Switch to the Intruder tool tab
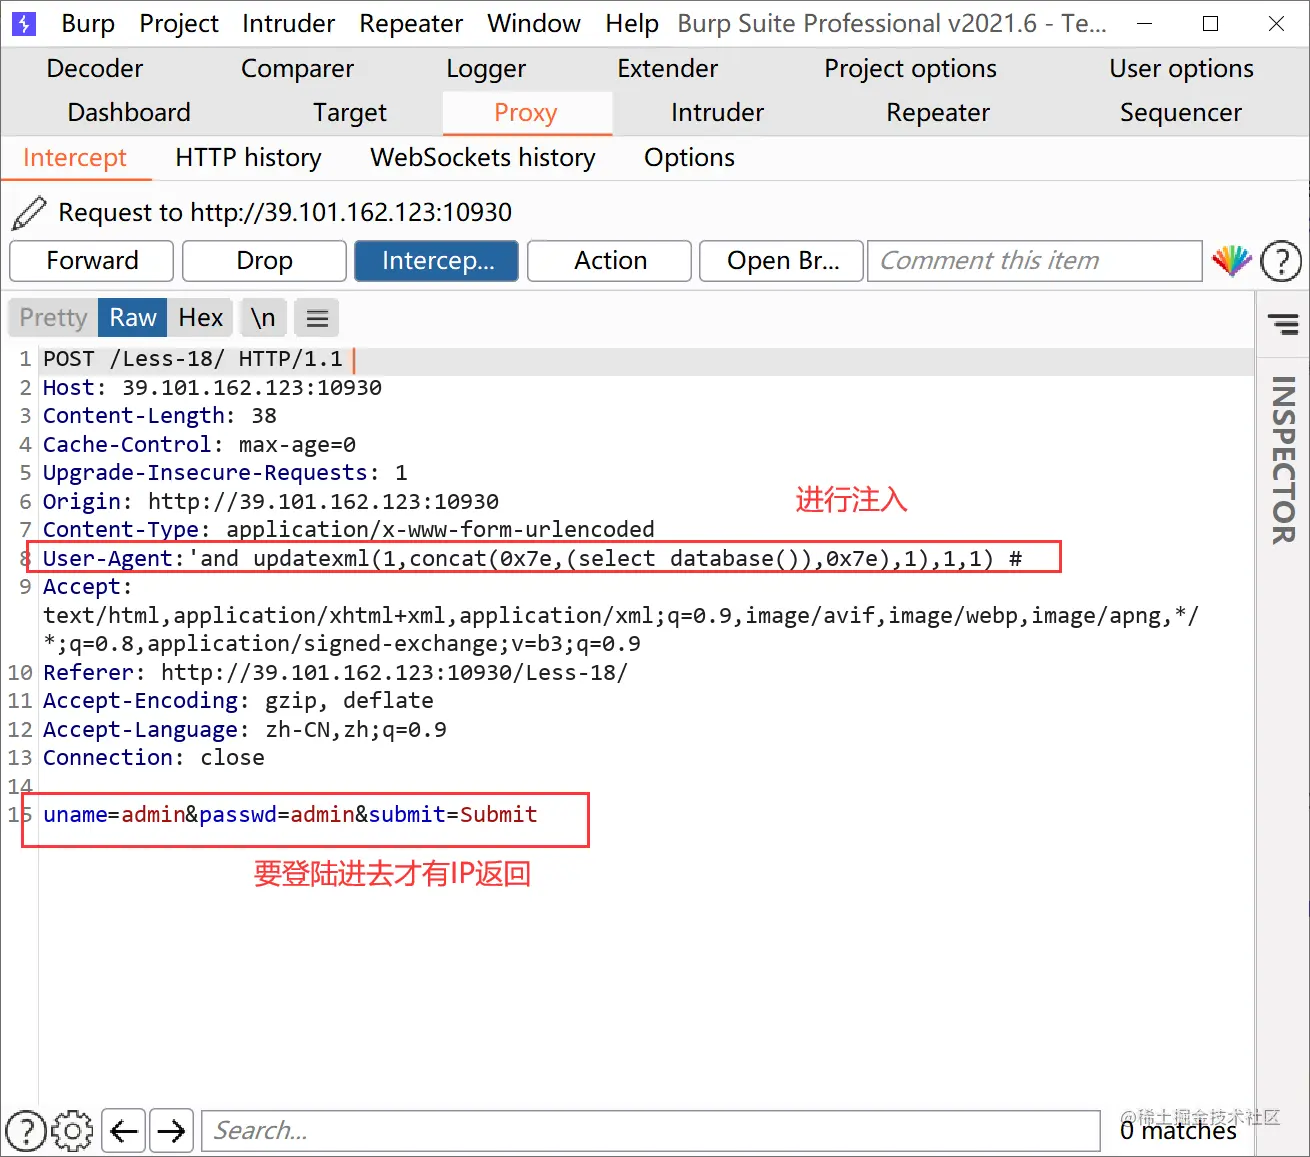The width and height of the screenshot is (1310, 1157). [717, 113]
